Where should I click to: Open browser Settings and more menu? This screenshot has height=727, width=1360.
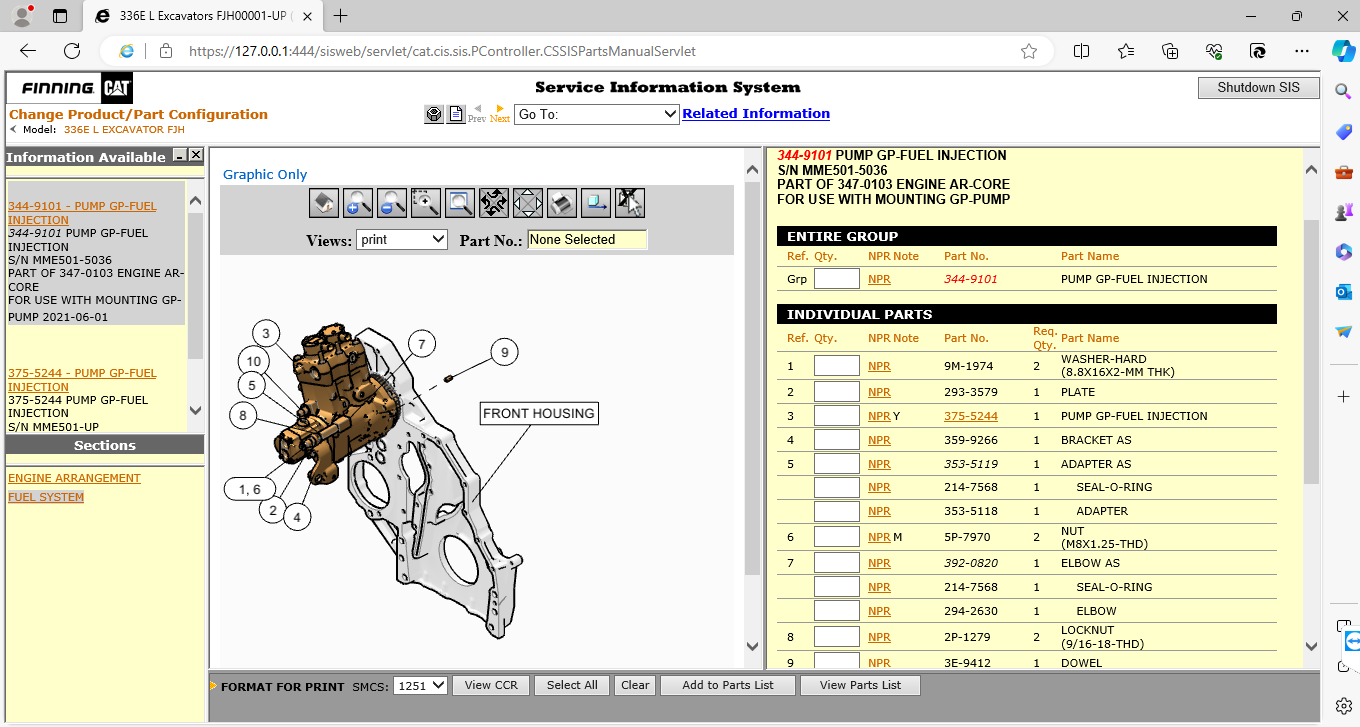click(1301, 51)
